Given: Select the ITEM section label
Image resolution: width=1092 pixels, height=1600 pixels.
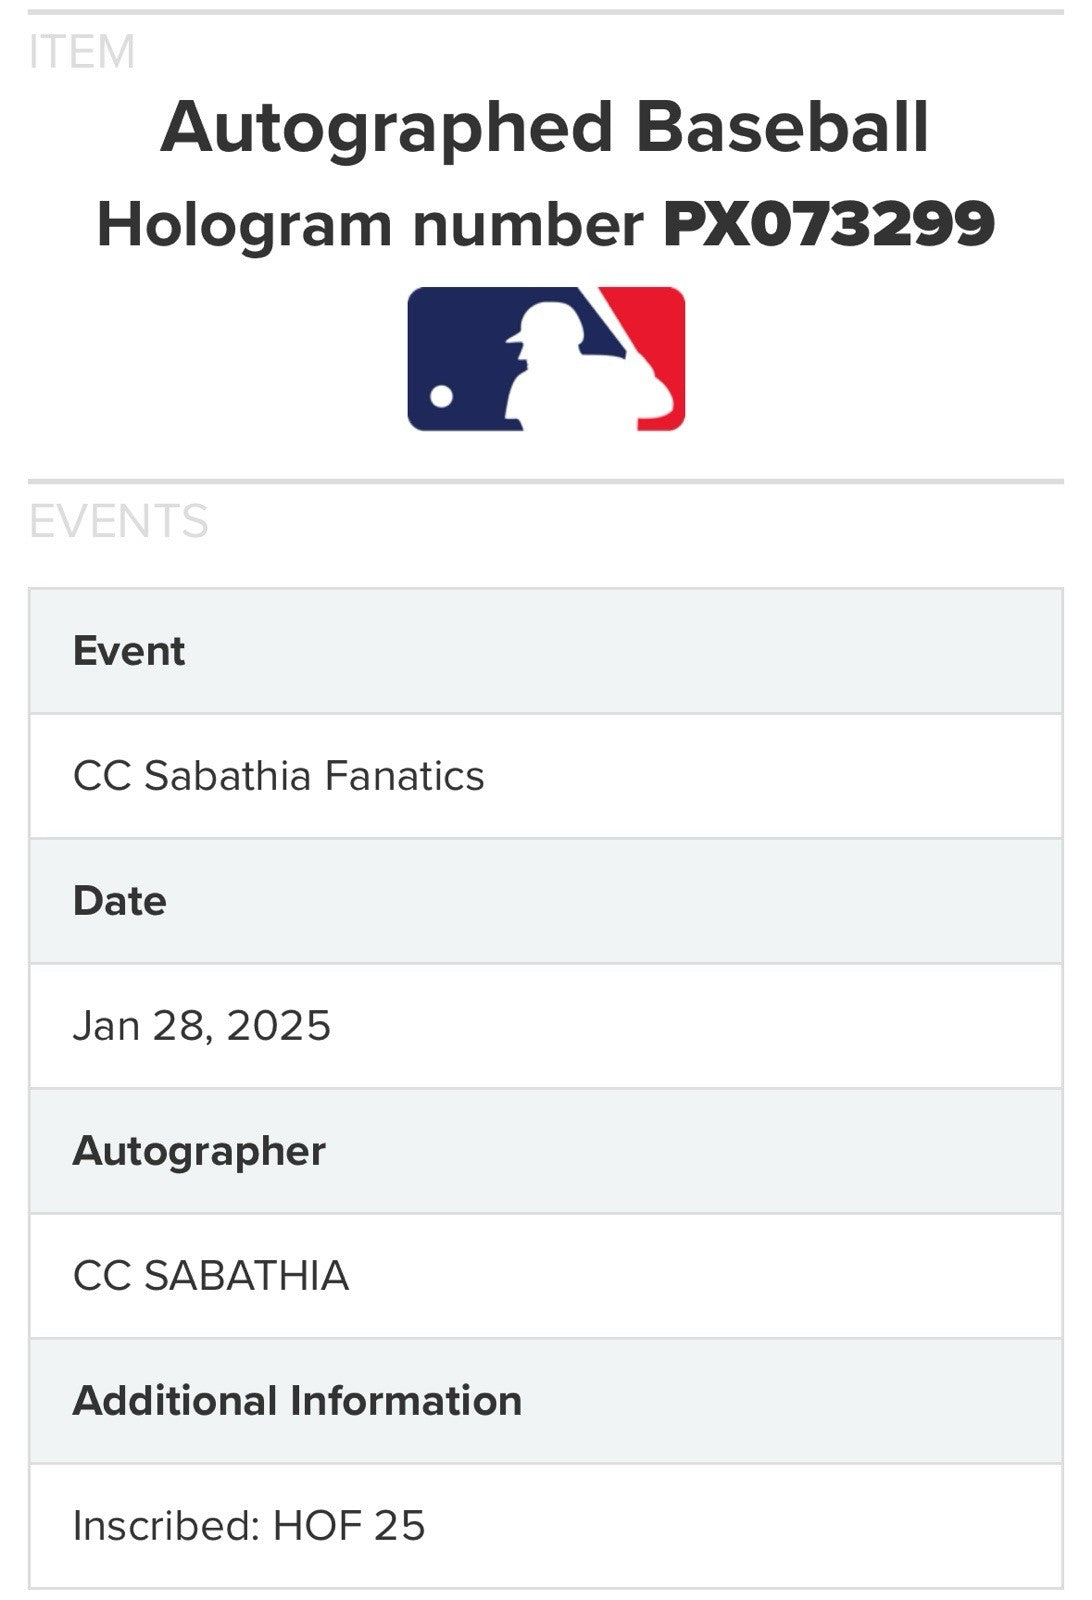Looking at the screenshot, I should coord(82,52).
